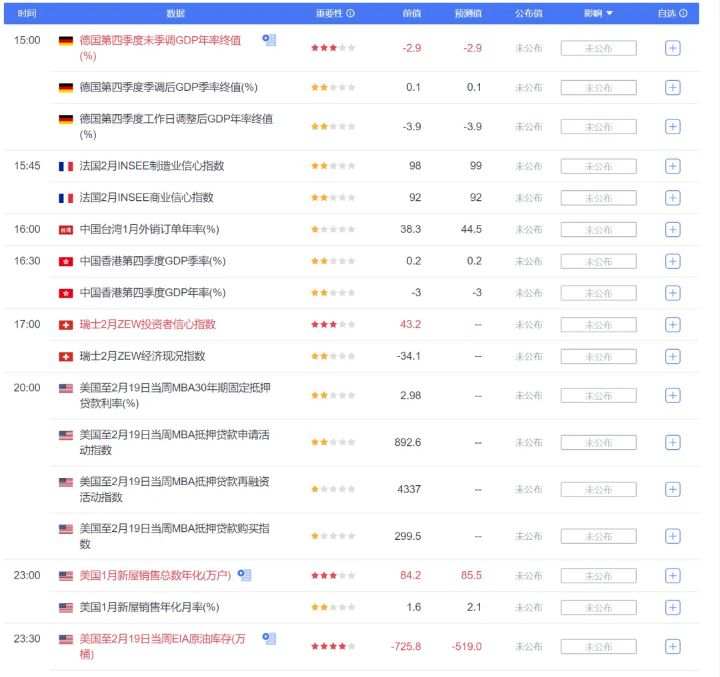Image resolution: width=720 pixels, height=677 pixels.
Task: Click the info icon next to 自选 header
Action: (x=683, y=13)
